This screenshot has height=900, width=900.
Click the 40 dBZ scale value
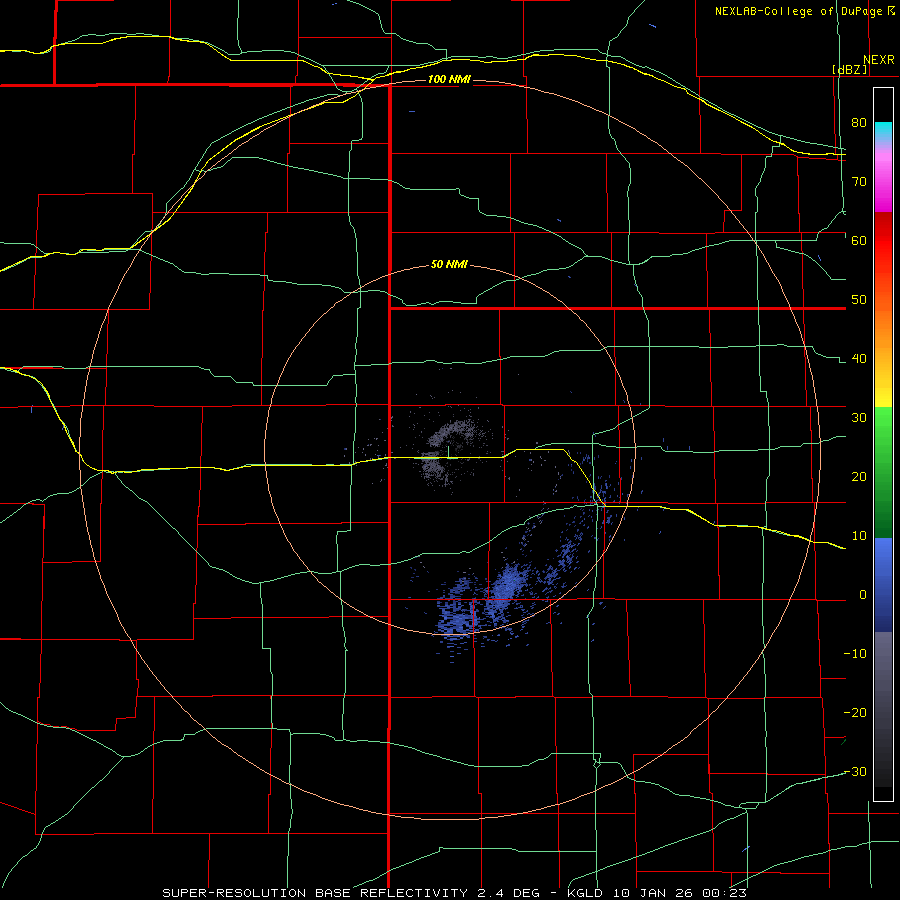point(859,359)
